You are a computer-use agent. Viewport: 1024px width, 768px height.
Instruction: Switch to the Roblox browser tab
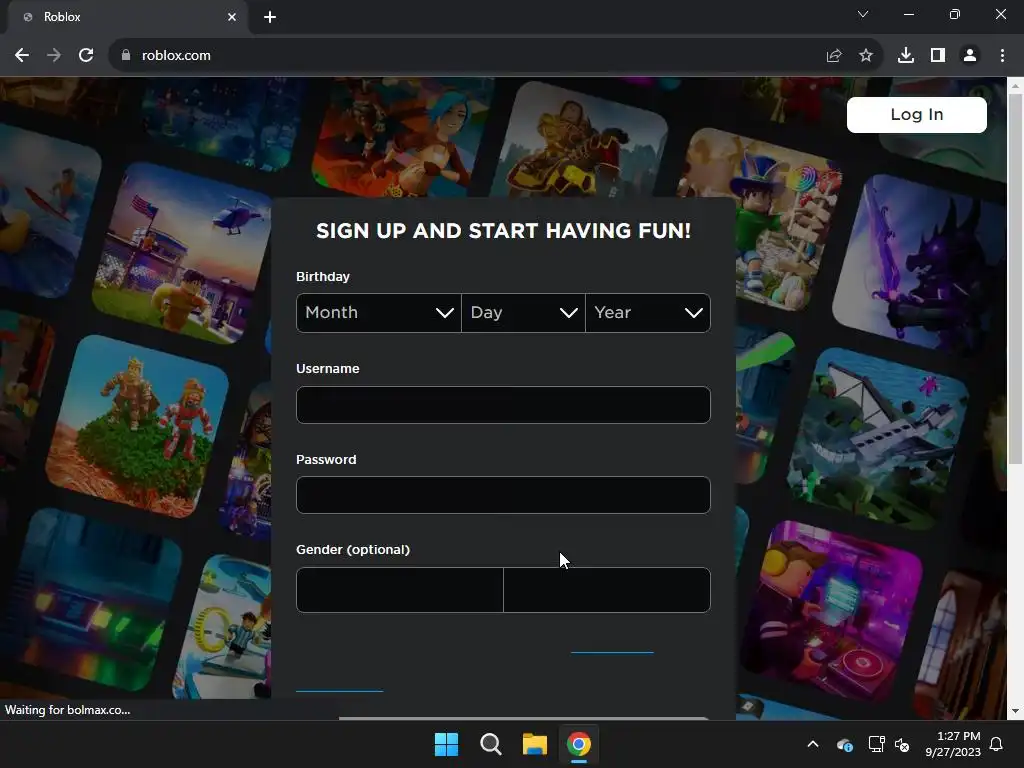[128, 17]
